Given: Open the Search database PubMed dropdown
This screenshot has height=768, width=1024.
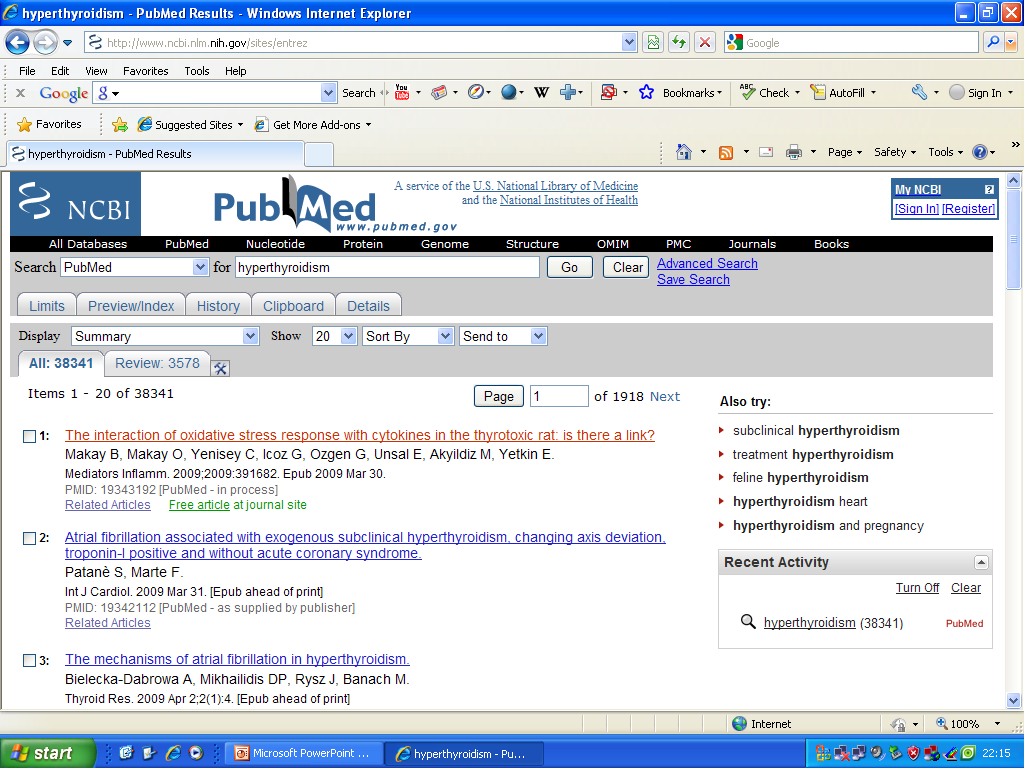Looking at the screenshot, I should pyautogui.click(x=200, y=267).
